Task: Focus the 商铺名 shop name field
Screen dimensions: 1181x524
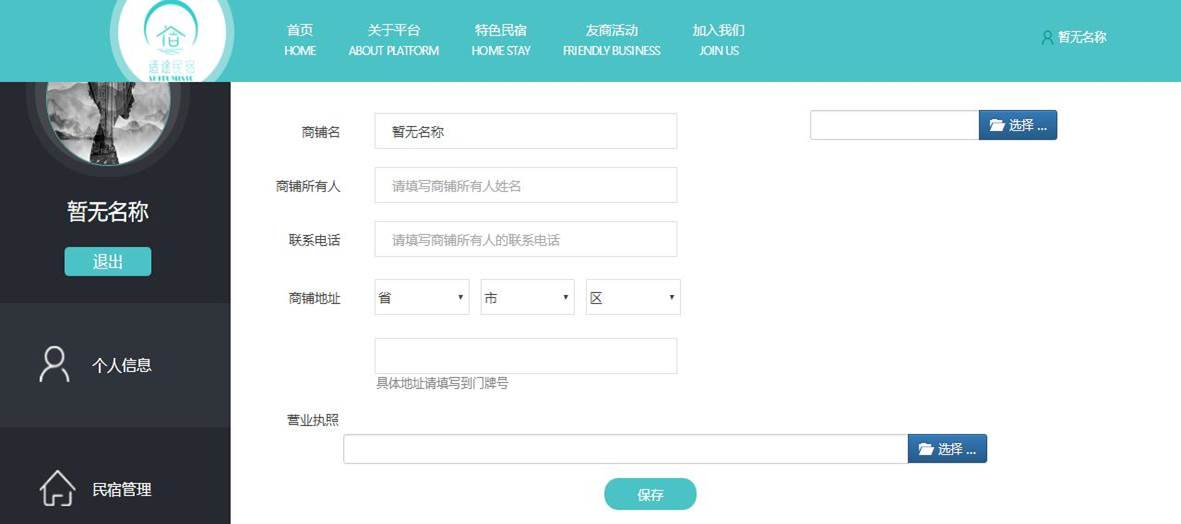Action: [x=525, y=131]
